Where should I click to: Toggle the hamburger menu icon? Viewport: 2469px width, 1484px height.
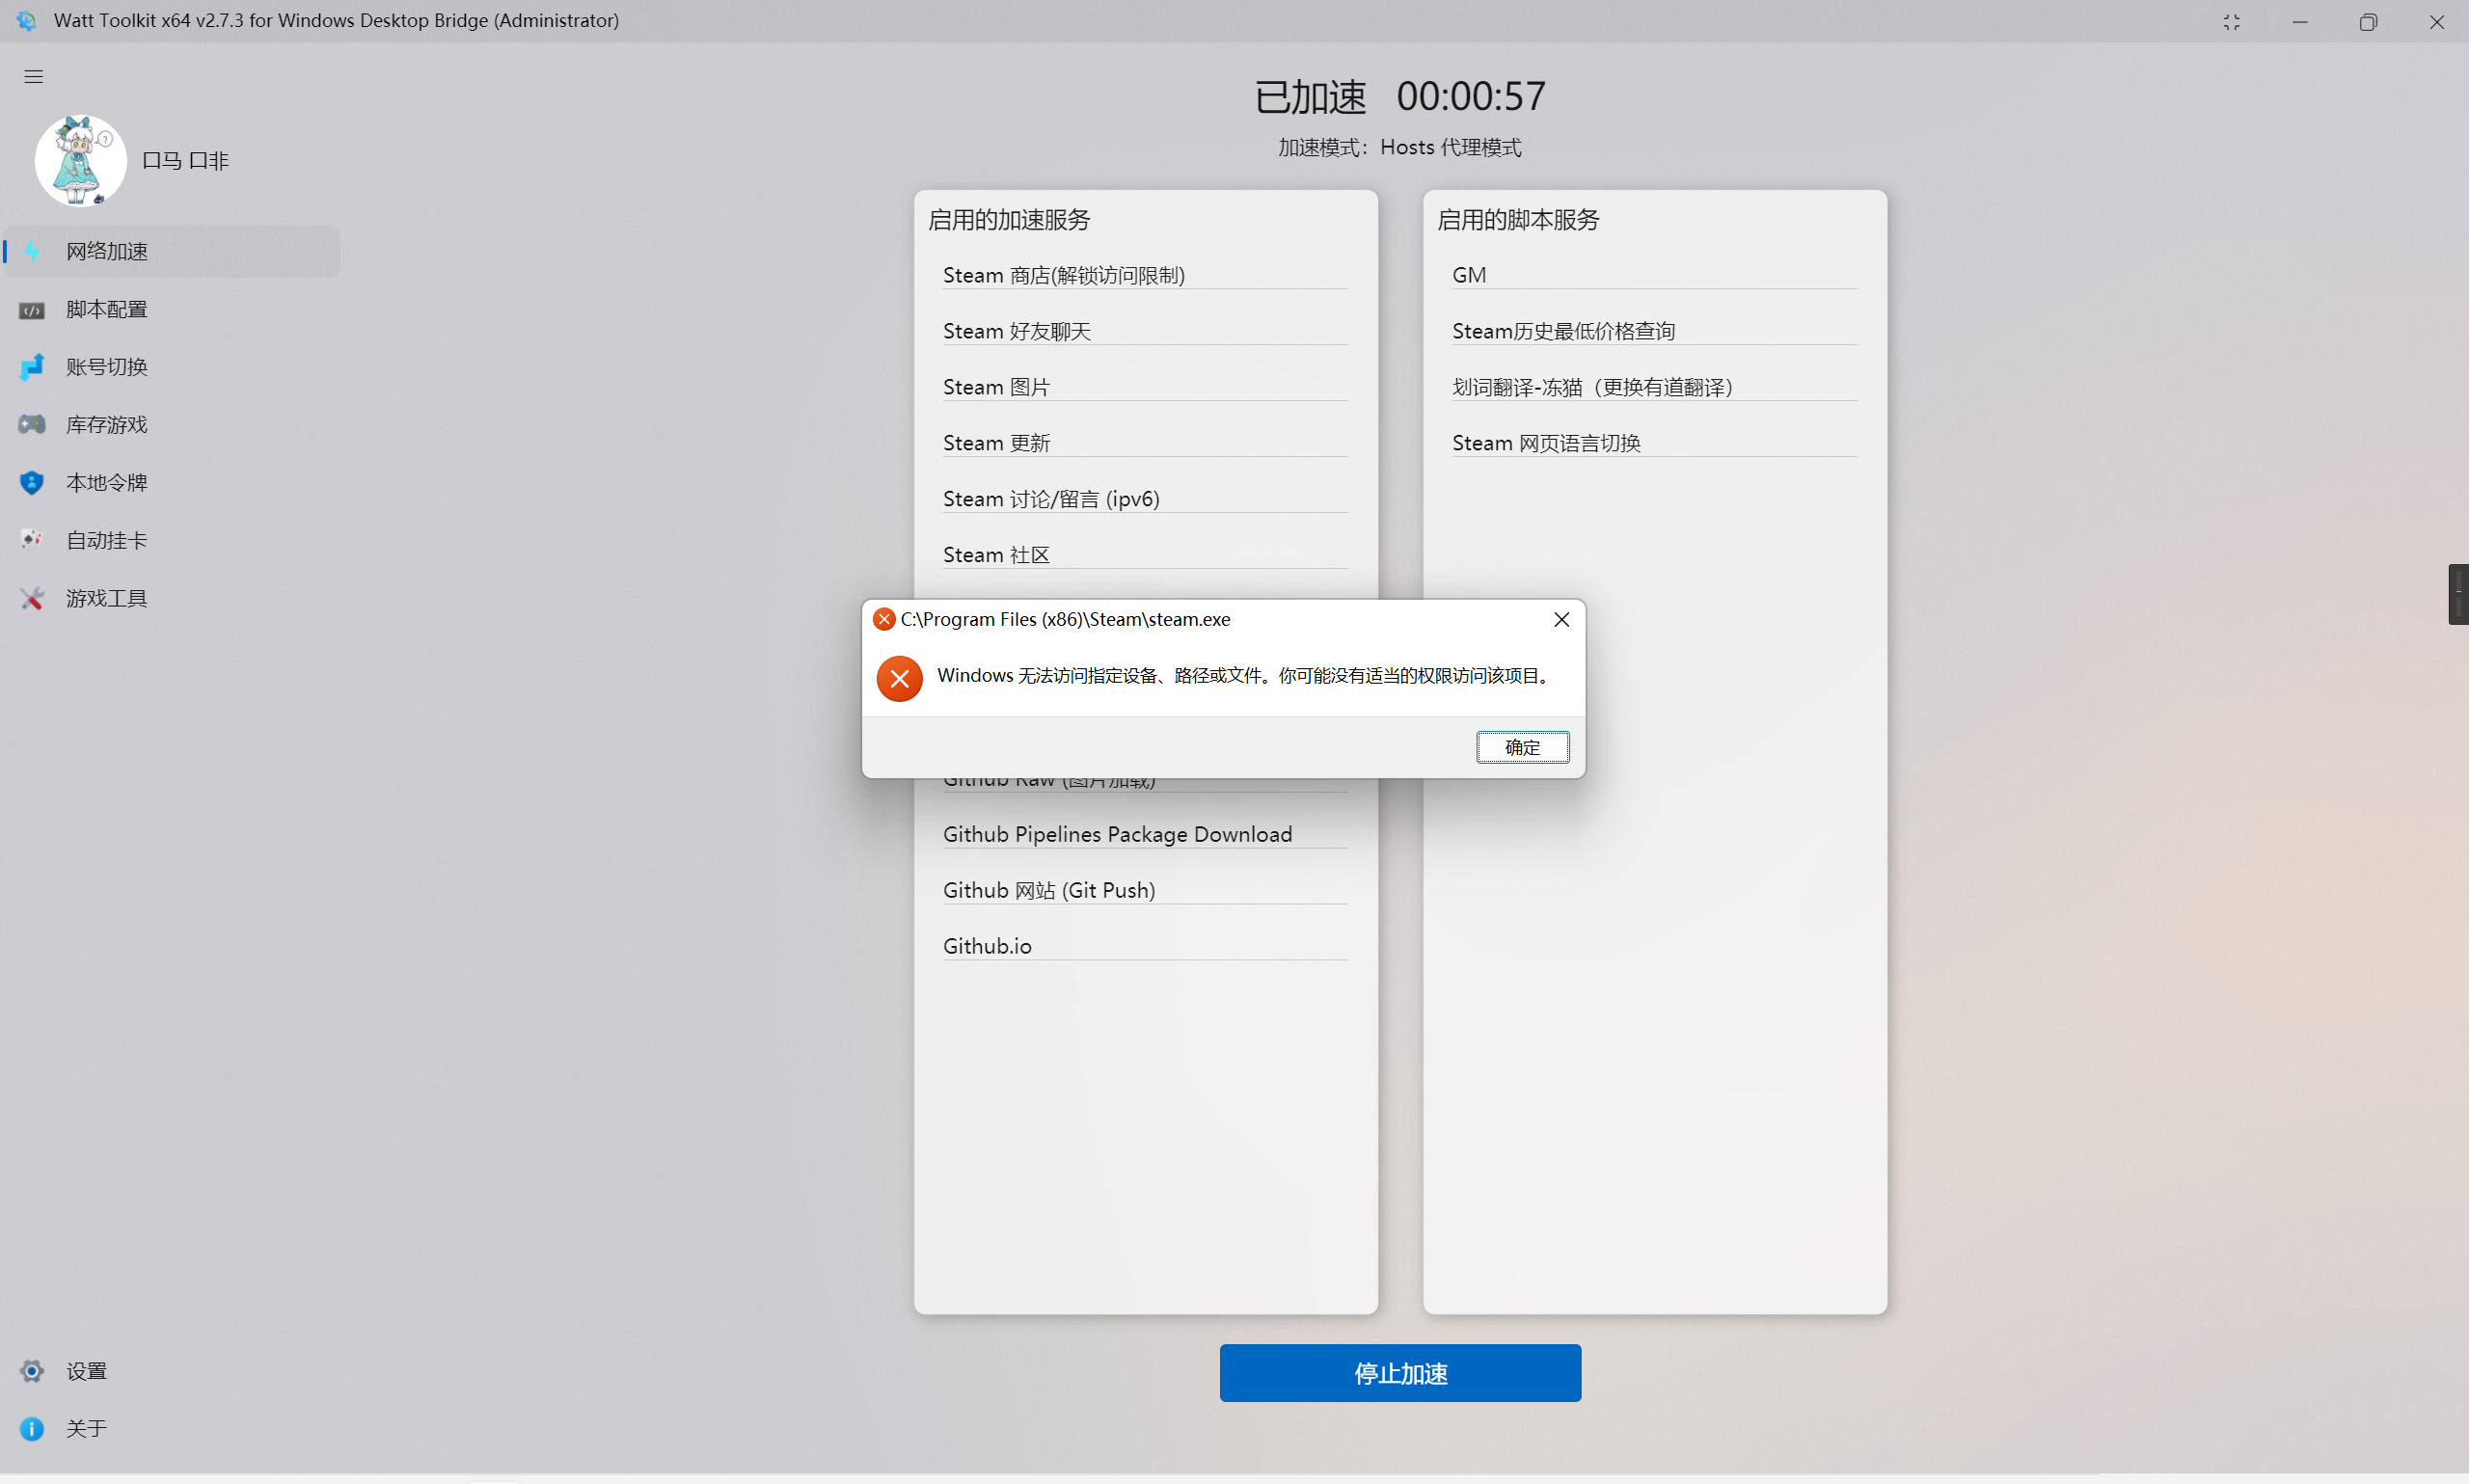[x=34, y=76]
